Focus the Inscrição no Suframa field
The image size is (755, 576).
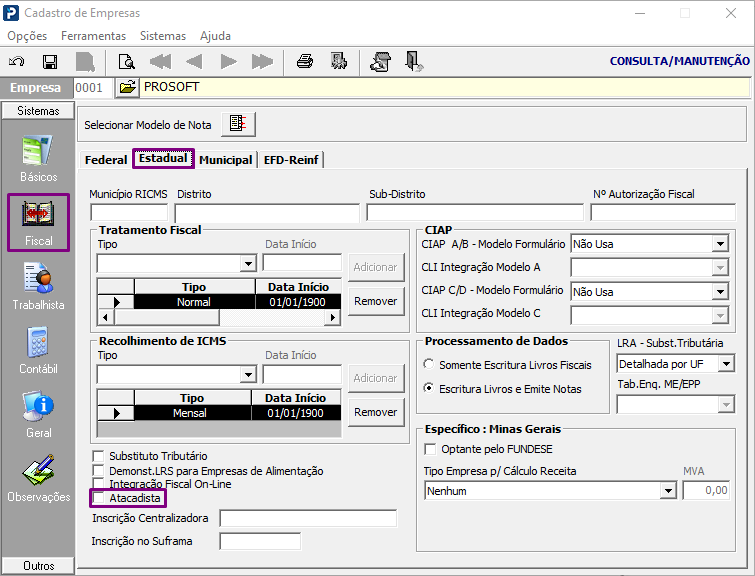260,541
